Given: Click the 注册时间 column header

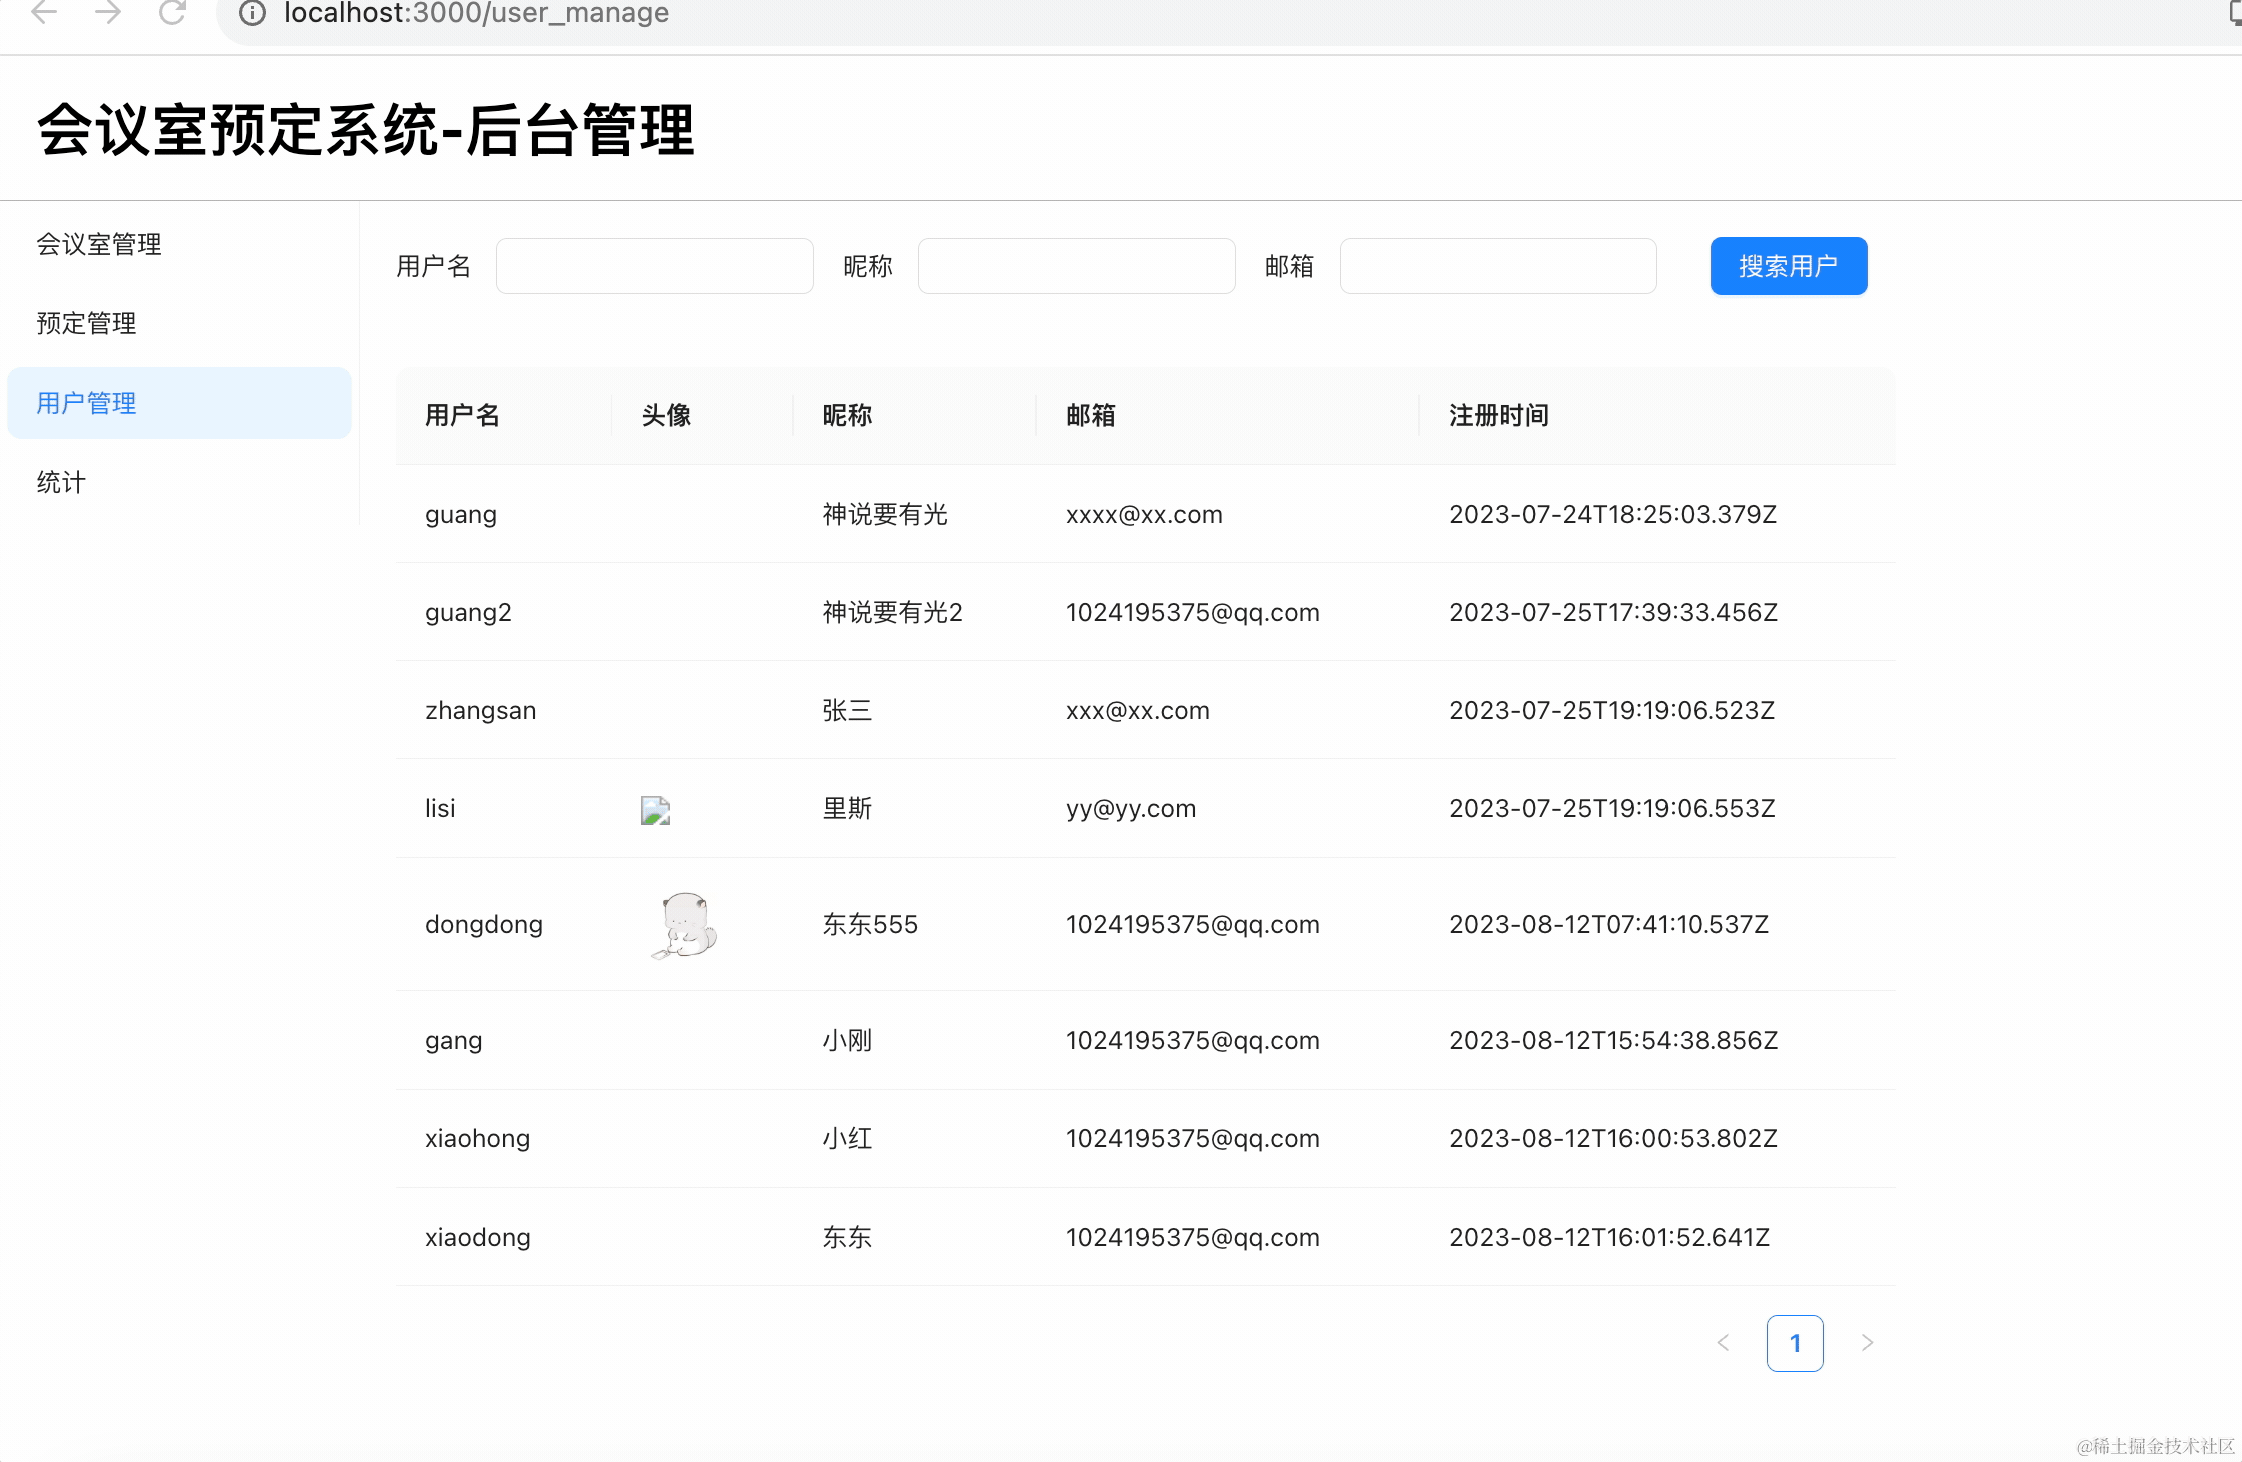Looking at the screenshot, I should (1498, 415).
